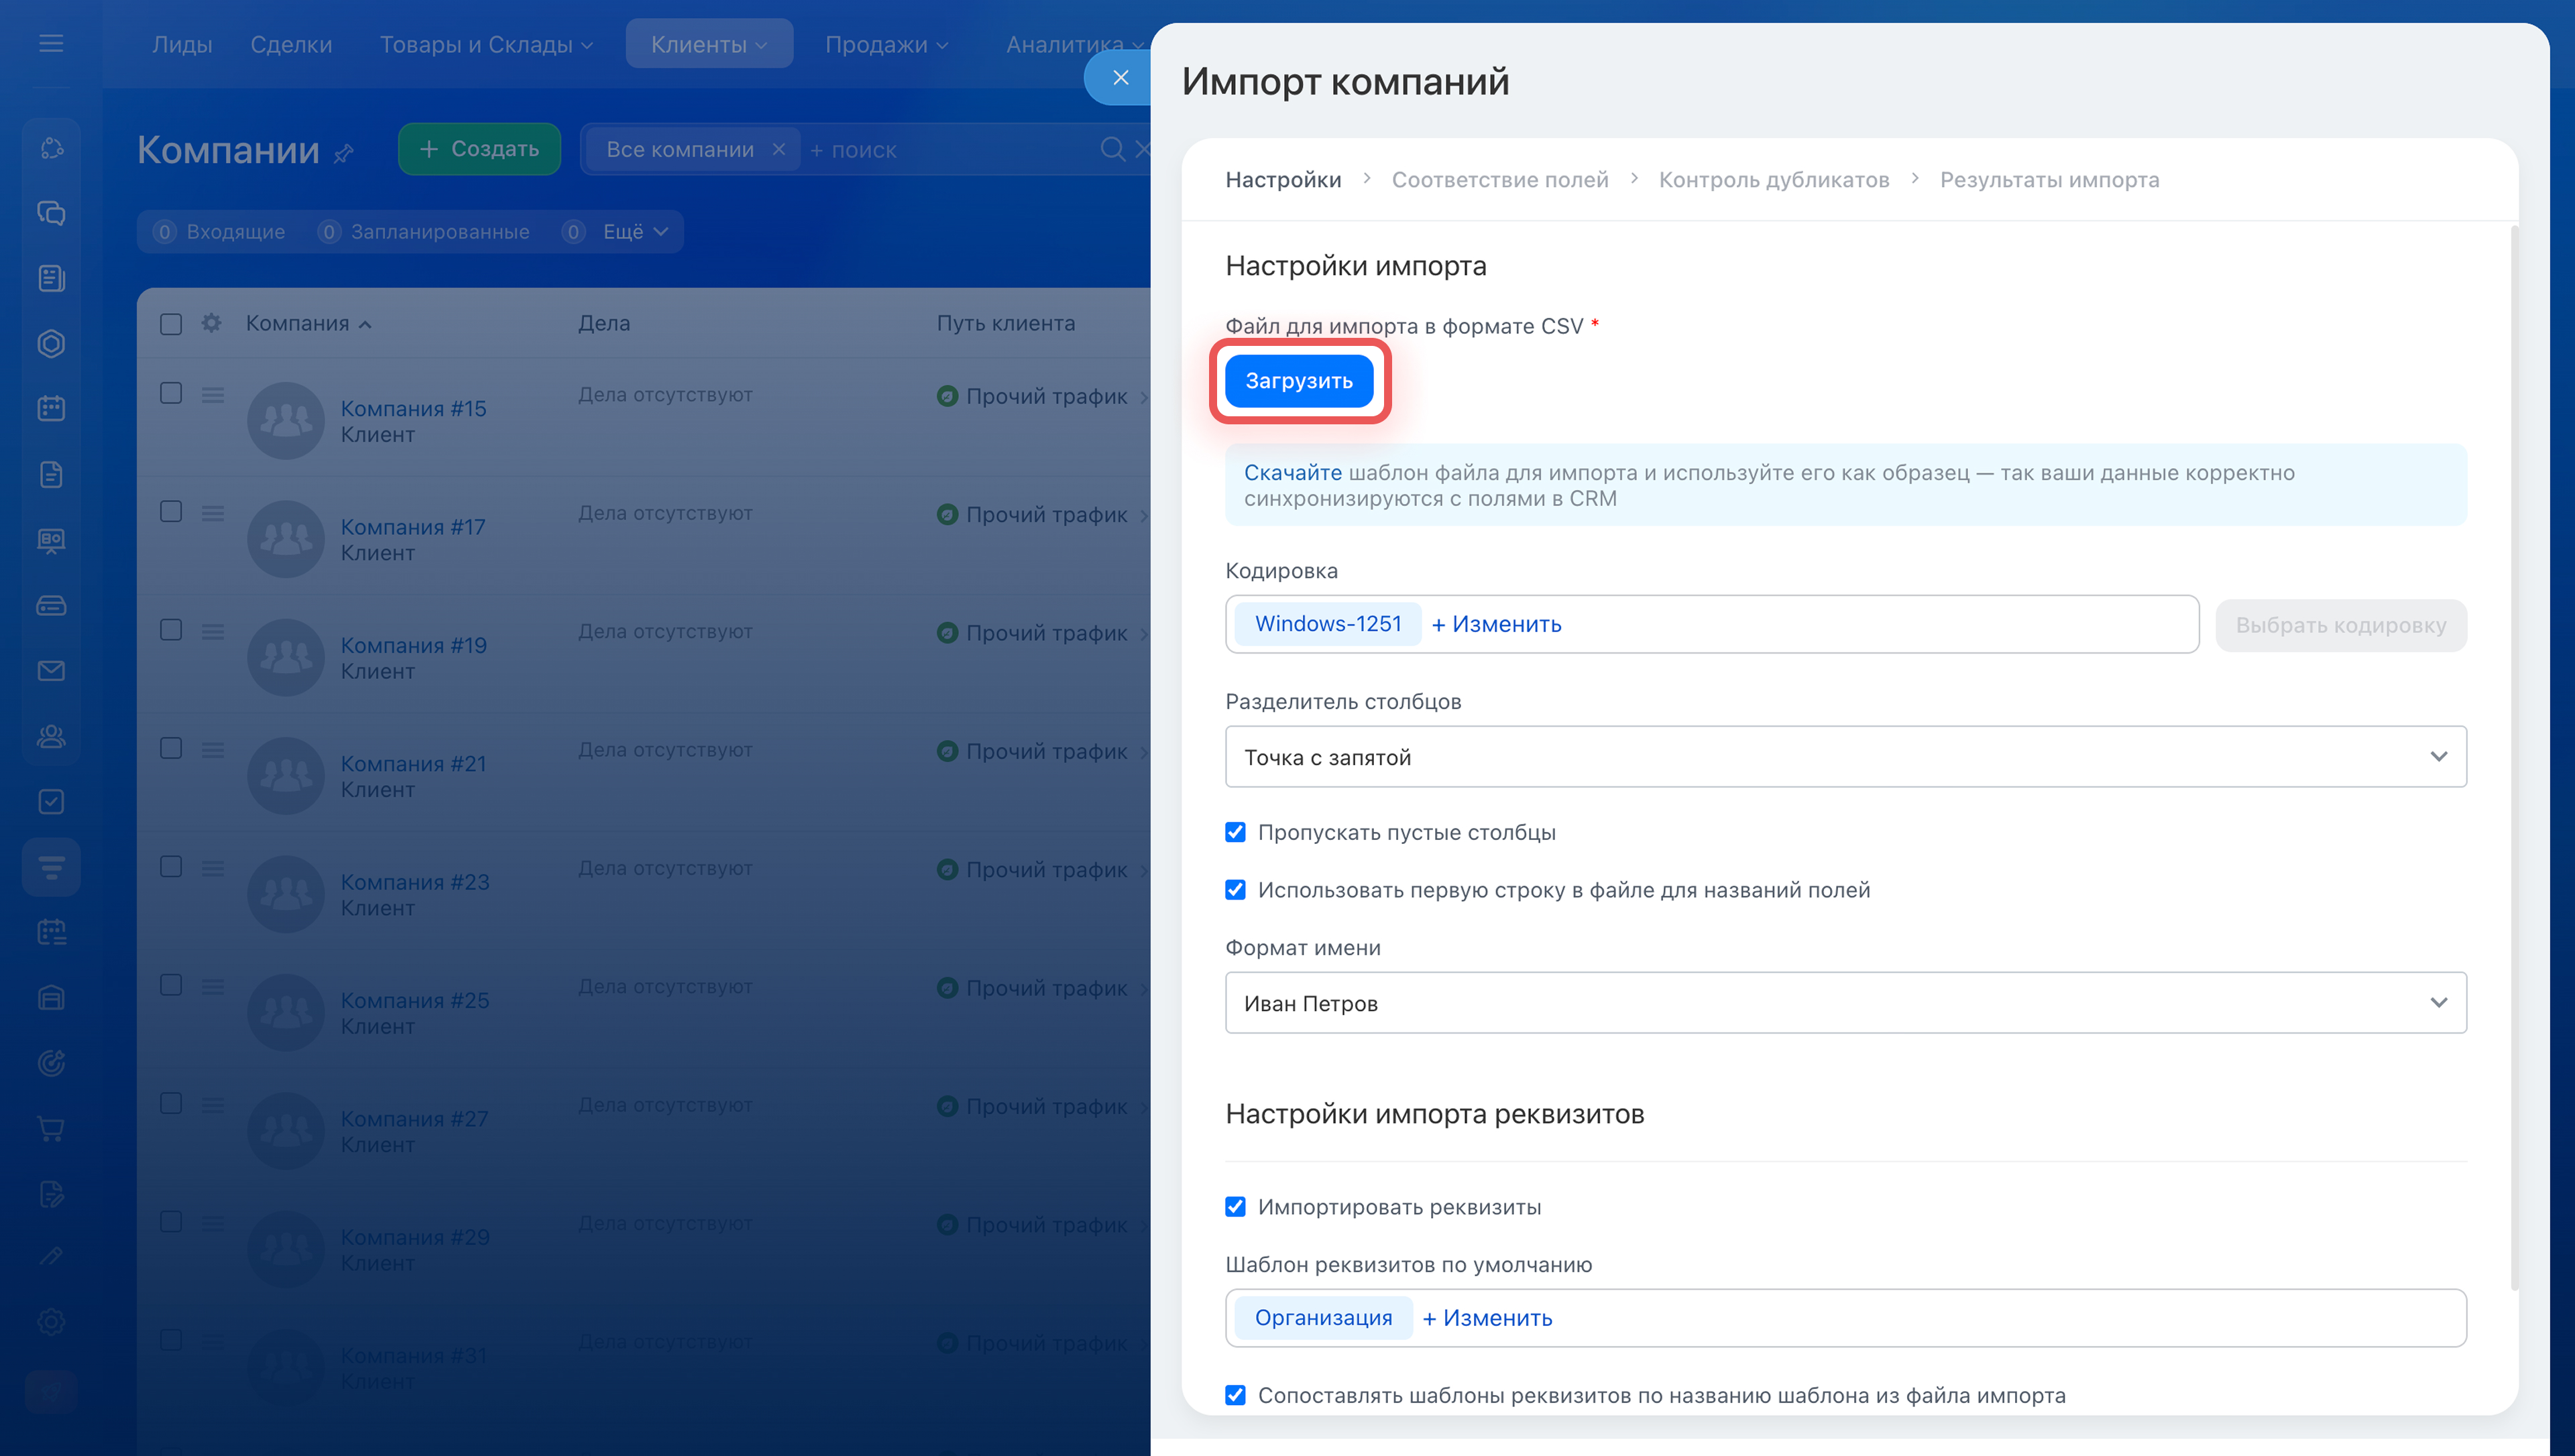This screenshot has width=2575, height=1456.
Task: Click the table settings gear icon
Action: [211, 323]
